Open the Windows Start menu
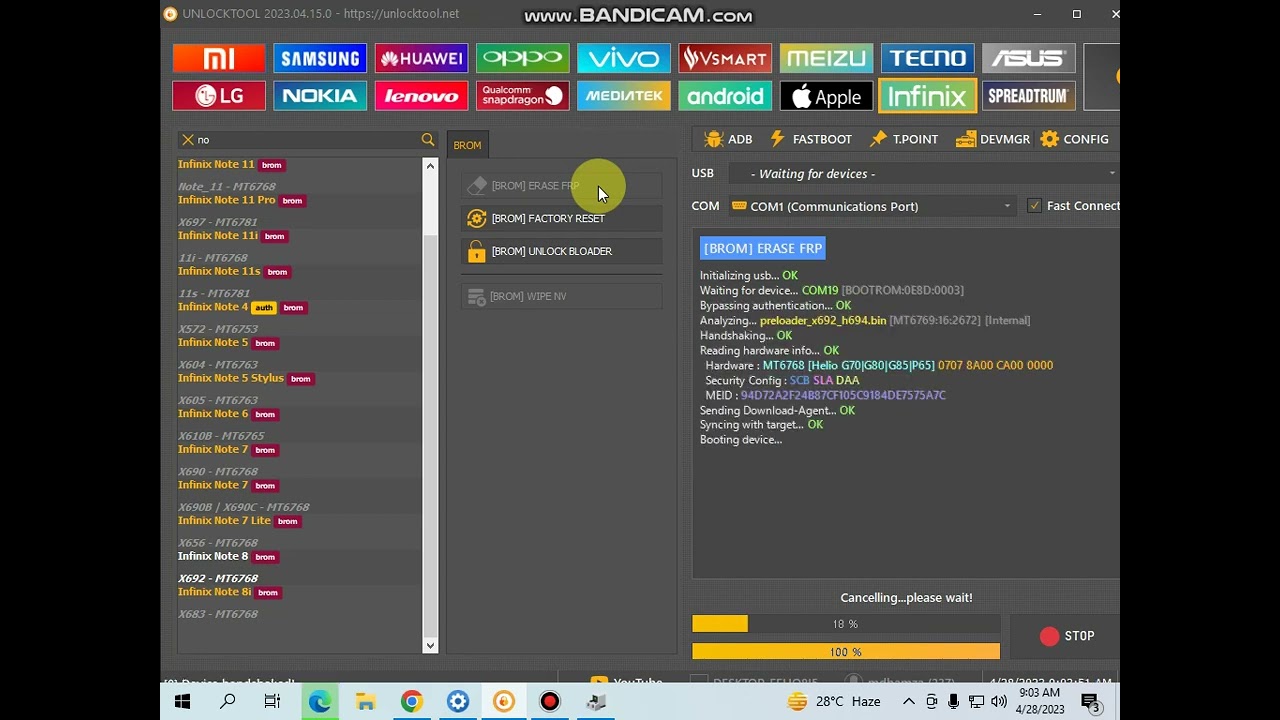The width and height of the screenshot is (1280, 720). click(x=182, y=702)
